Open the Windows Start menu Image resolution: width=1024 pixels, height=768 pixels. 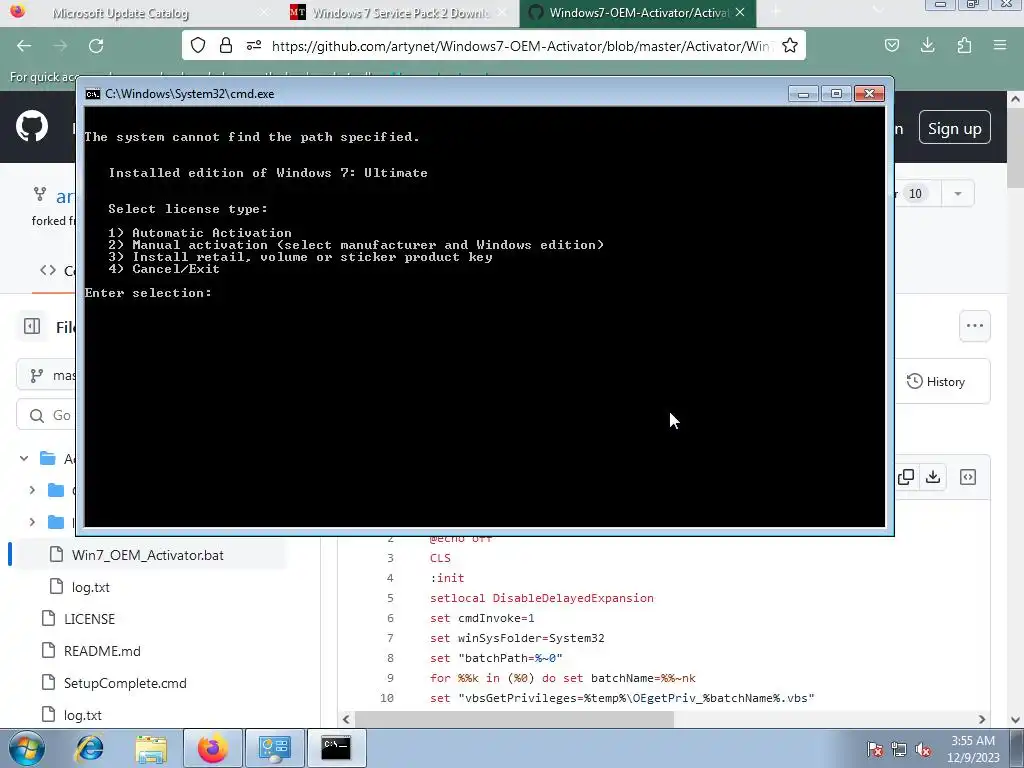26,748
